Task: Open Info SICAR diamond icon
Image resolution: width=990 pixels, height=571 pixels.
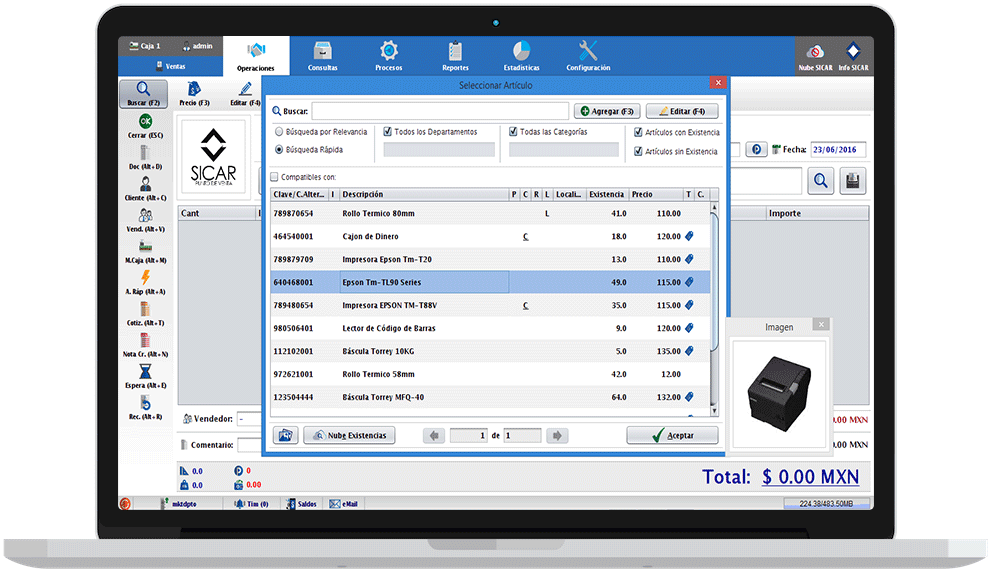Action: 853,51
